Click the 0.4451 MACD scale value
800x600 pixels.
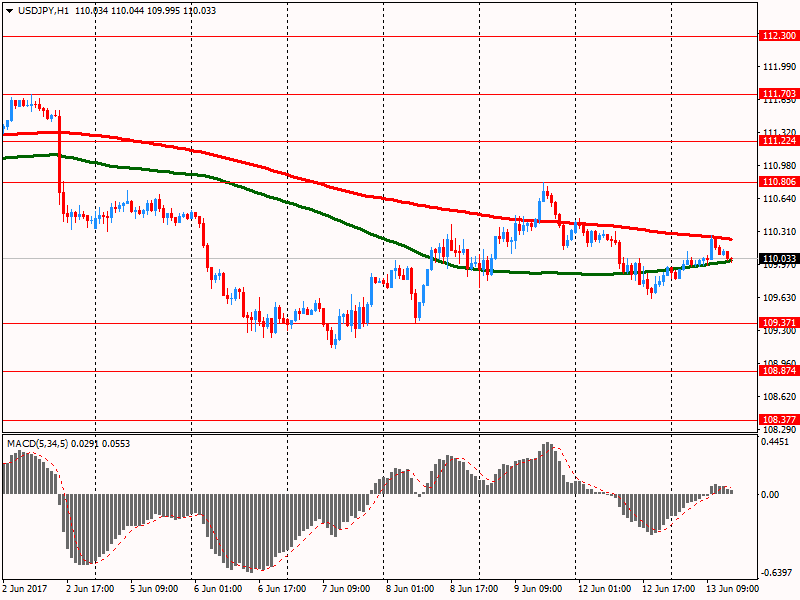(774, 442)
